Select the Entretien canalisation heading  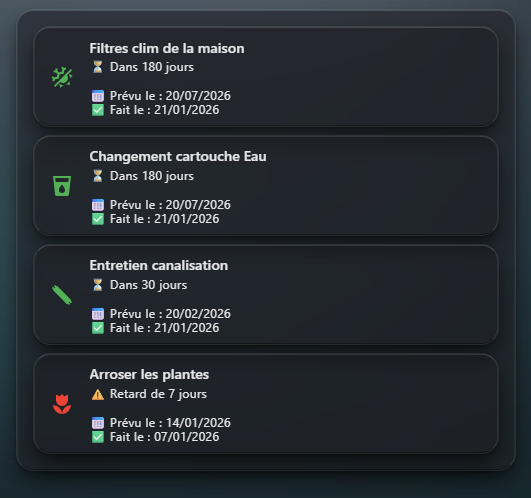point(159,265)
